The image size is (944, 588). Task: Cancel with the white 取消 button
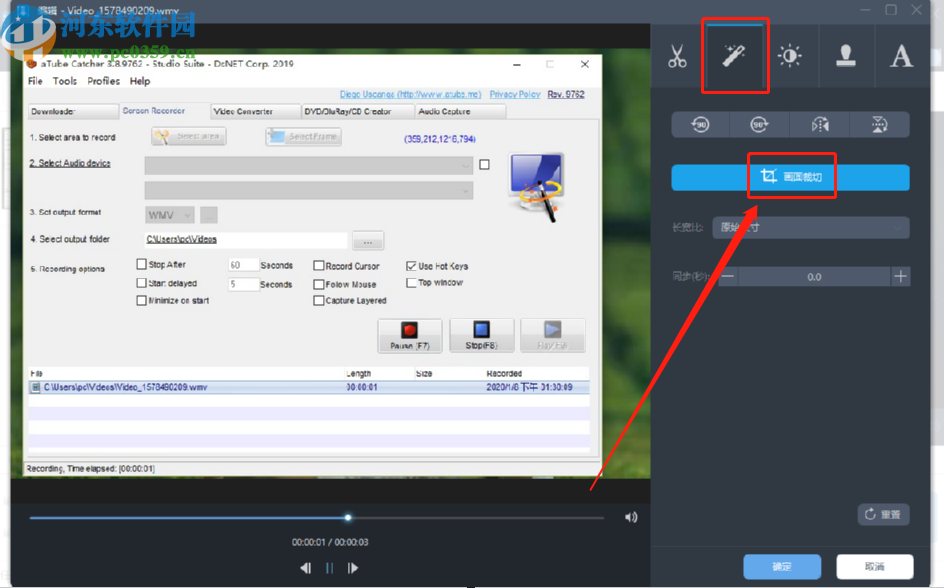tap(875, 566)
